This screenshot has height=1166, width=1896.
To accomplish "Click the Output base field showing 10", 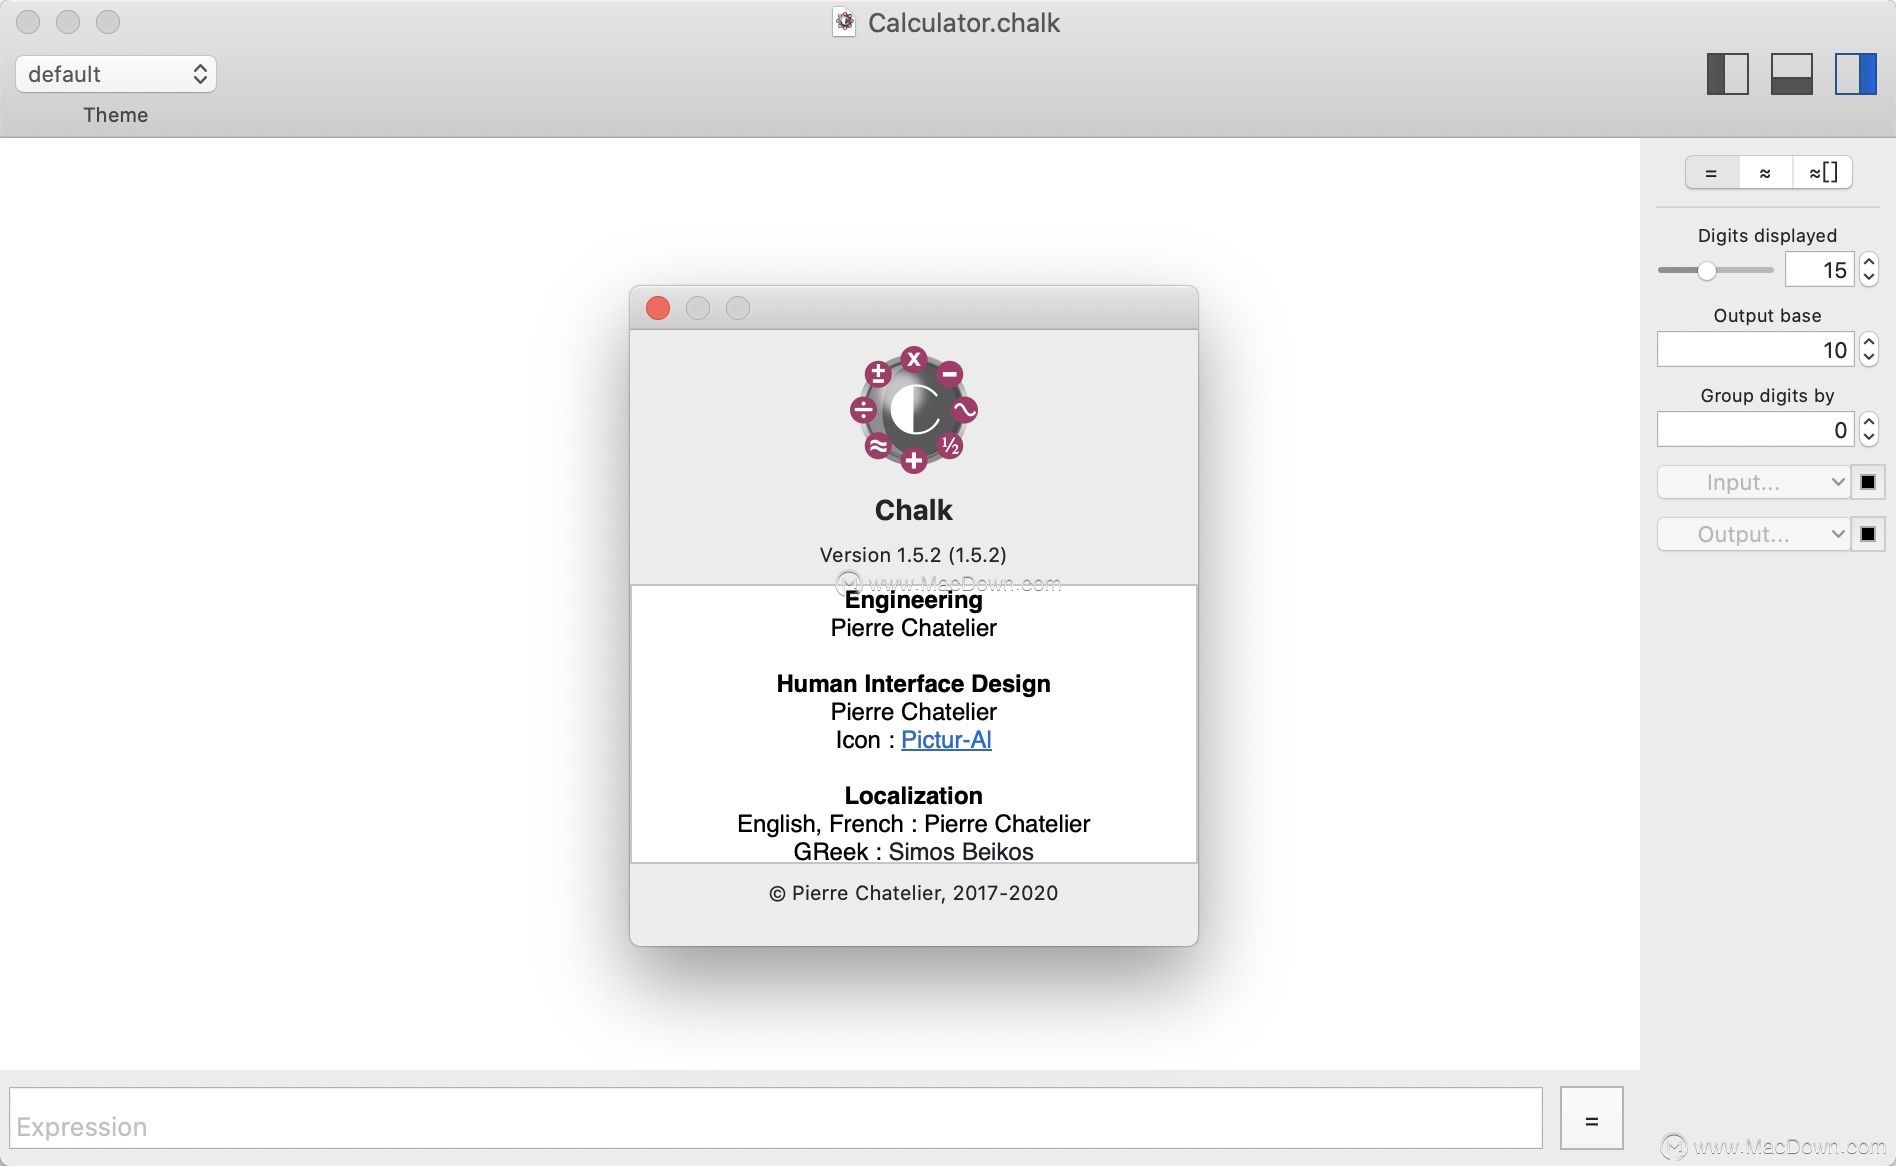I will (1756, 350).
